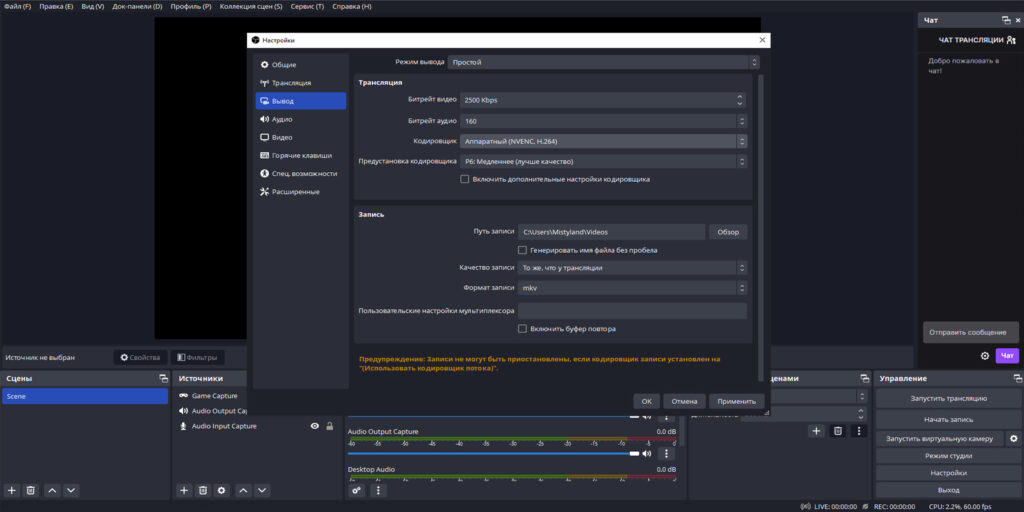This screenshot has height=512, width=1024.
Task: Remove the scene transition with the trash icon
Action: (x=838, y=431)
